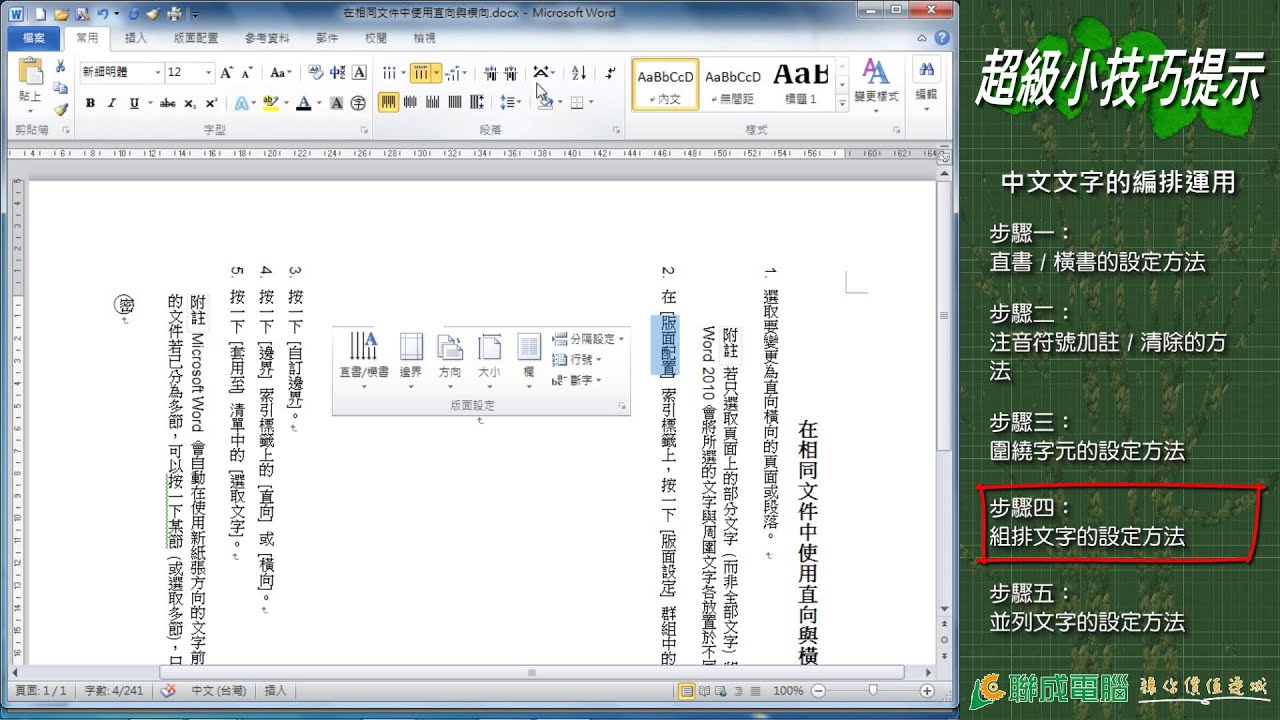Click the zoom slider handle
1280x720 pixels.
coord(873,690)
